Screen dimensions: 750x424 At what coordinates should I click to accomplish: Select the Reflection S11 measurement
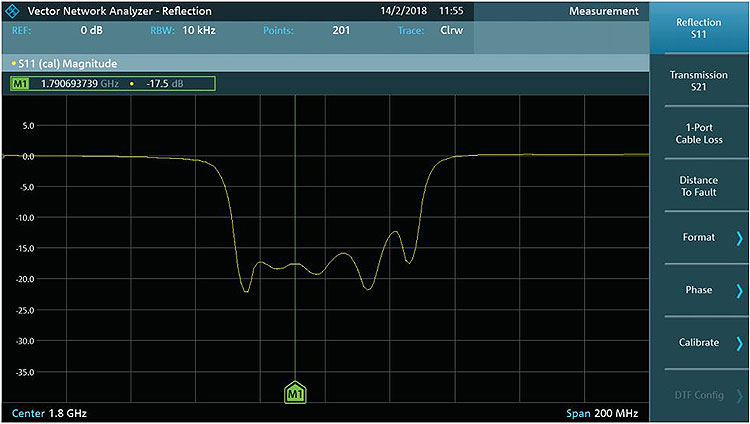pos(699,28)
